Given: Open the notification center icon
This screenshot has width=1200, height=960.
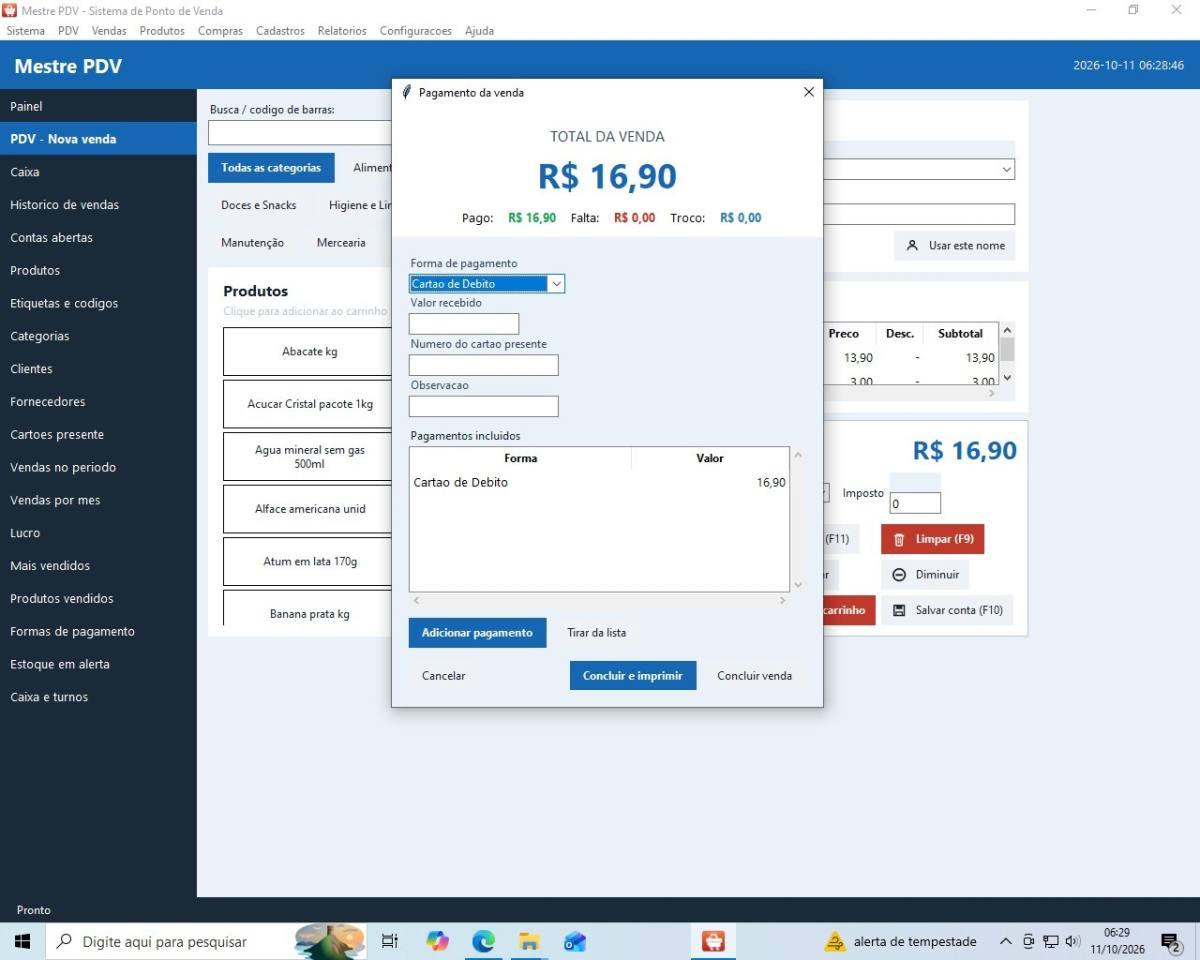Looking at the screenshot, I should click(1171, 941).
